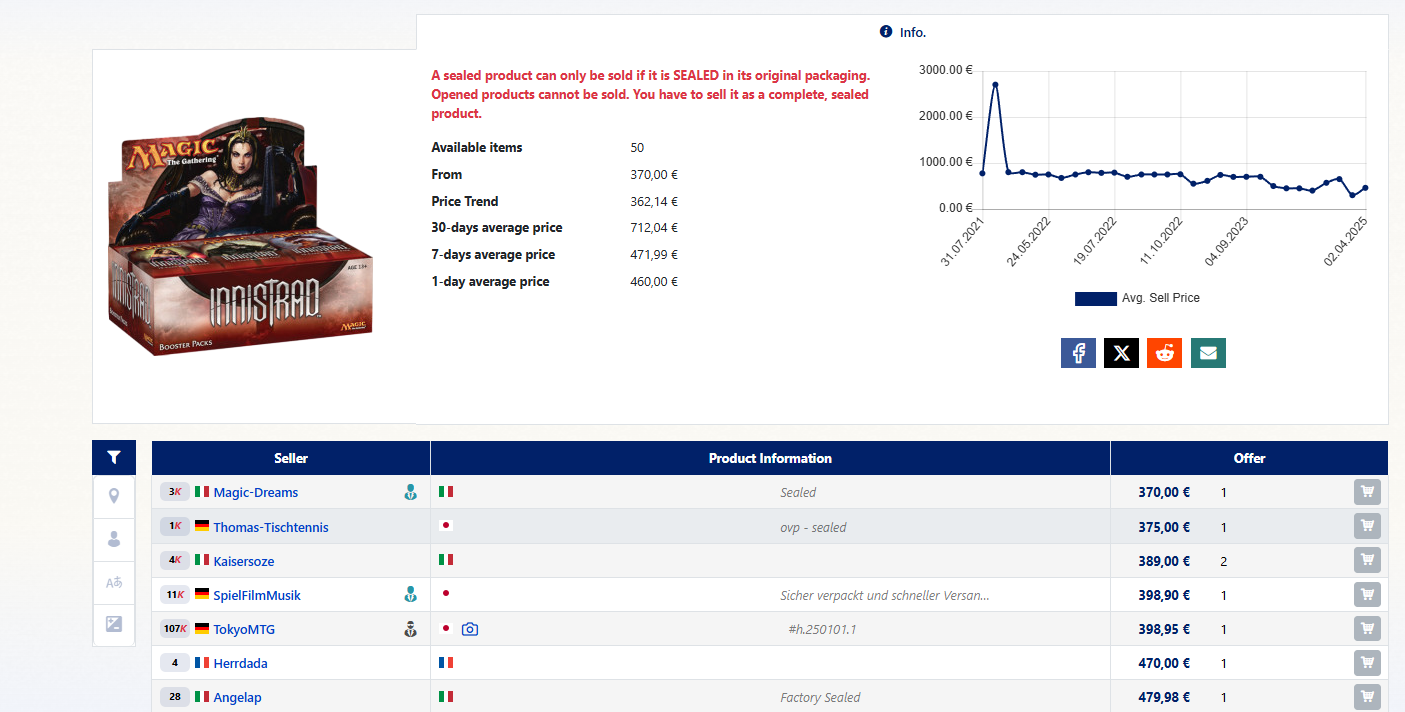Open SpielFilmMusik seller profile

coord(256,595)
